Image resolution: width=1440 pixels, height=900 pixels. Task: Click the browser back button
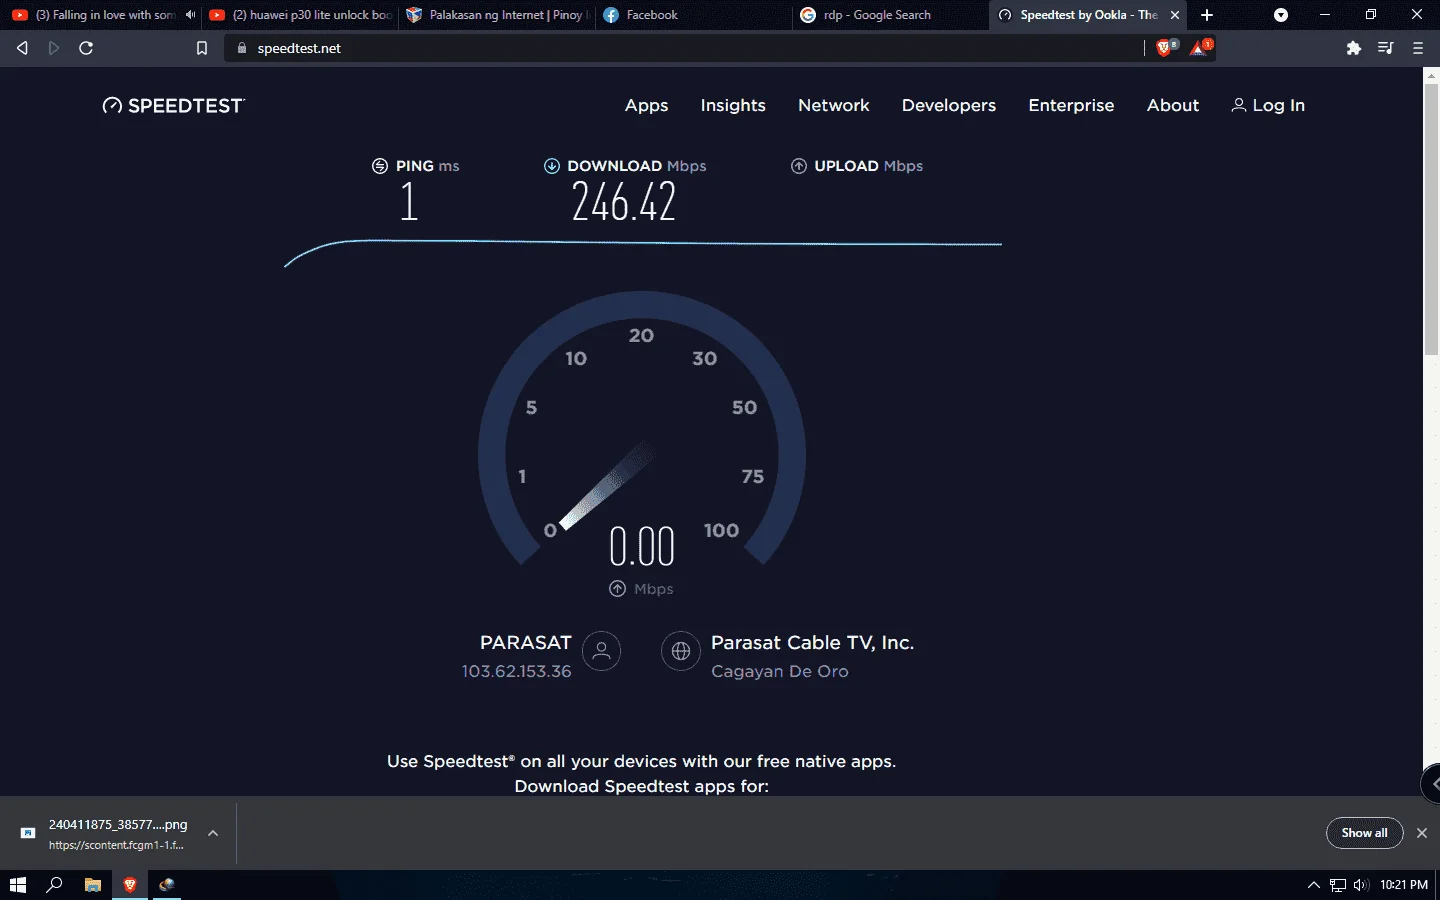(22, 48)
